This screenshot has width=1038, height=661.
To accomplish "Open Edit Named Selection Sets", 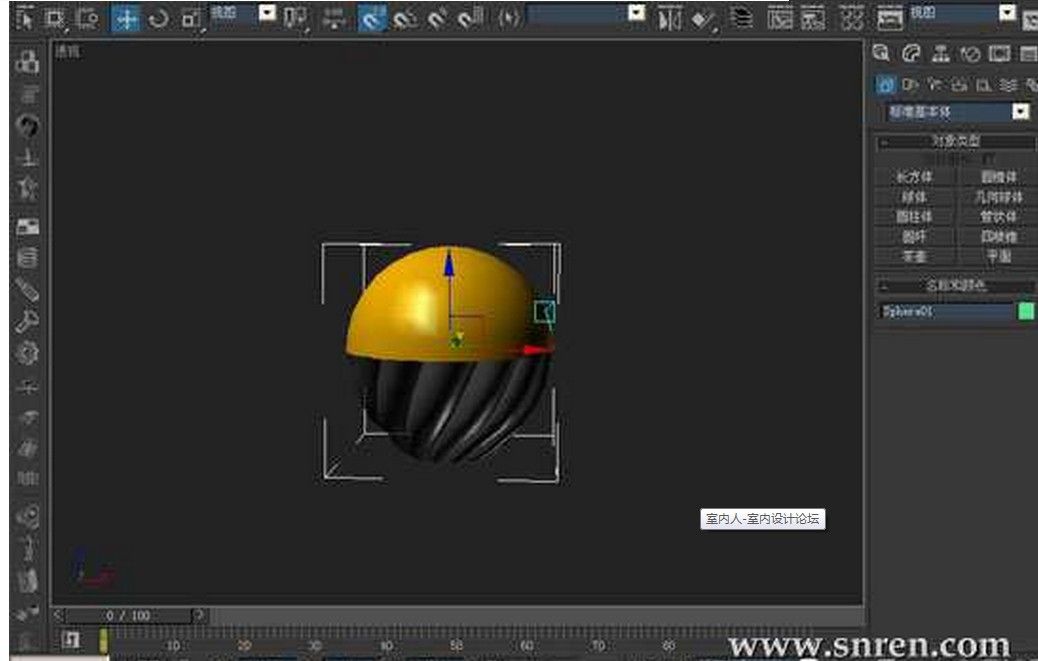I will [508, 19].
